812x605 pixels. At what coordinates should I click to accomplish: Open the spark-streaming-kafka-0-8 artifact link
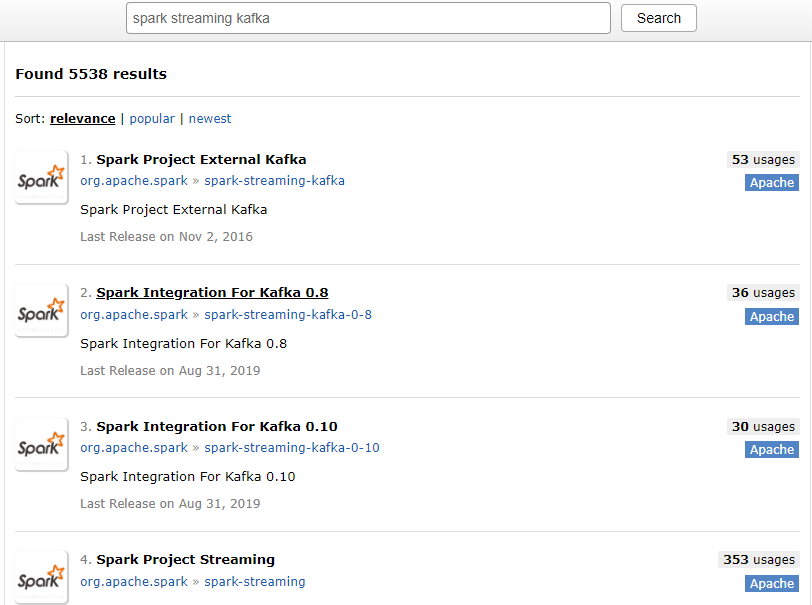coord(288,314)
